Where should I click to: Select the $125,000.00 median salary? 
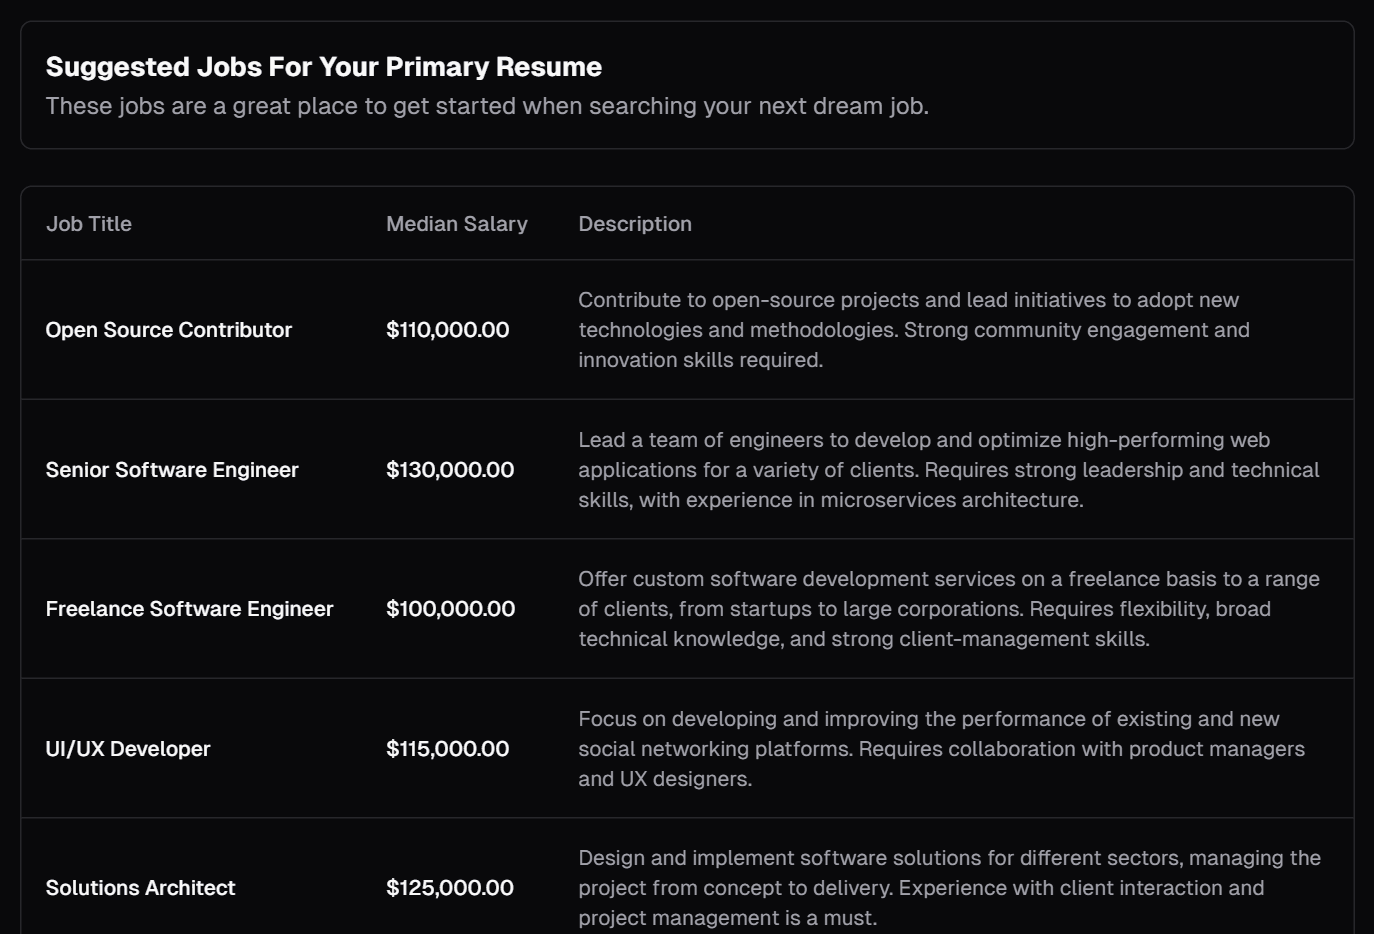coord(450,888)
